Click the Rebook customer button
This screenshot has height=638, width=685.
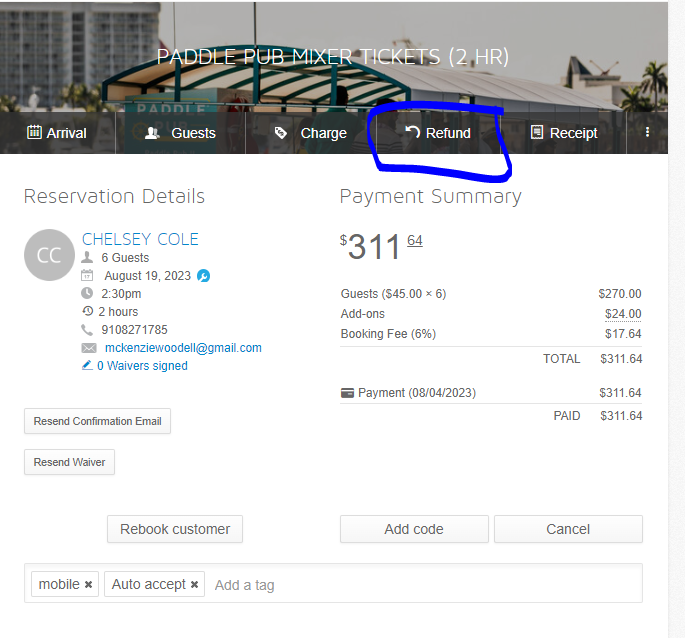pos(175,529)
